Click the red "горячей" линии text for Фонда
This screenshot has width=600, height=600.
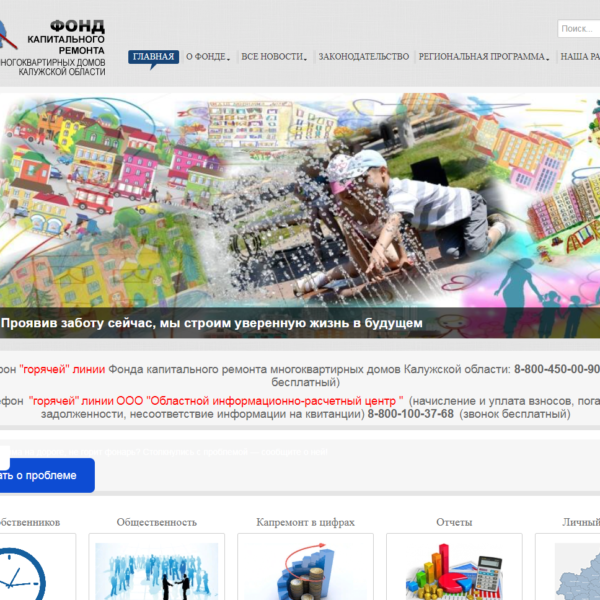coord(62,369)
